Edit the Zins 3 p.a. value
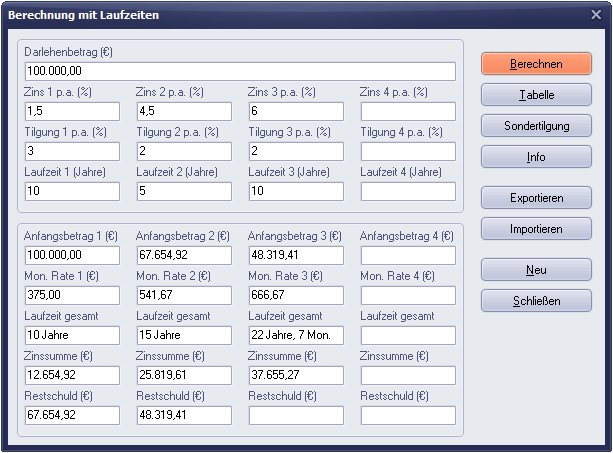The height and width of the screenshot is (453, 613). pyautogui.click(x=296, y=111)
